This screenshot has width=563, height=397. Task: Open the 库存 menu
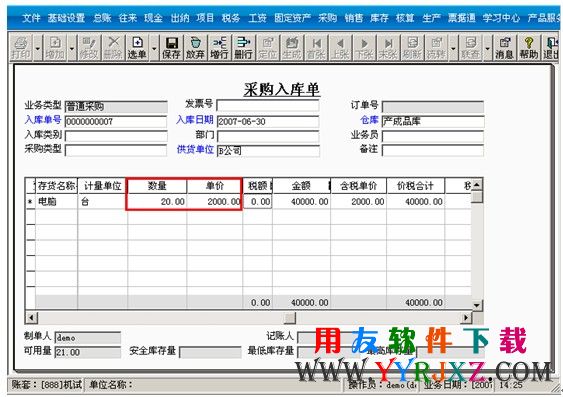380,18
